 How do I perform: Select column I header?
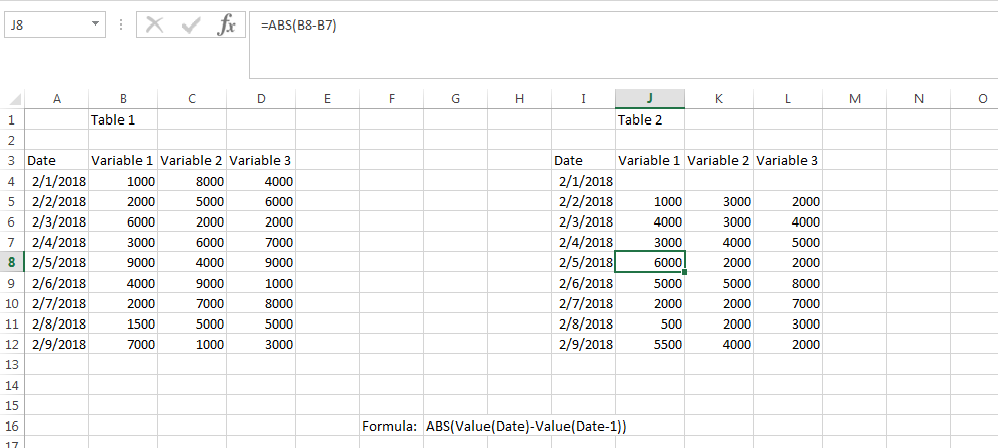pyautogui.click(x=583, y=99)
